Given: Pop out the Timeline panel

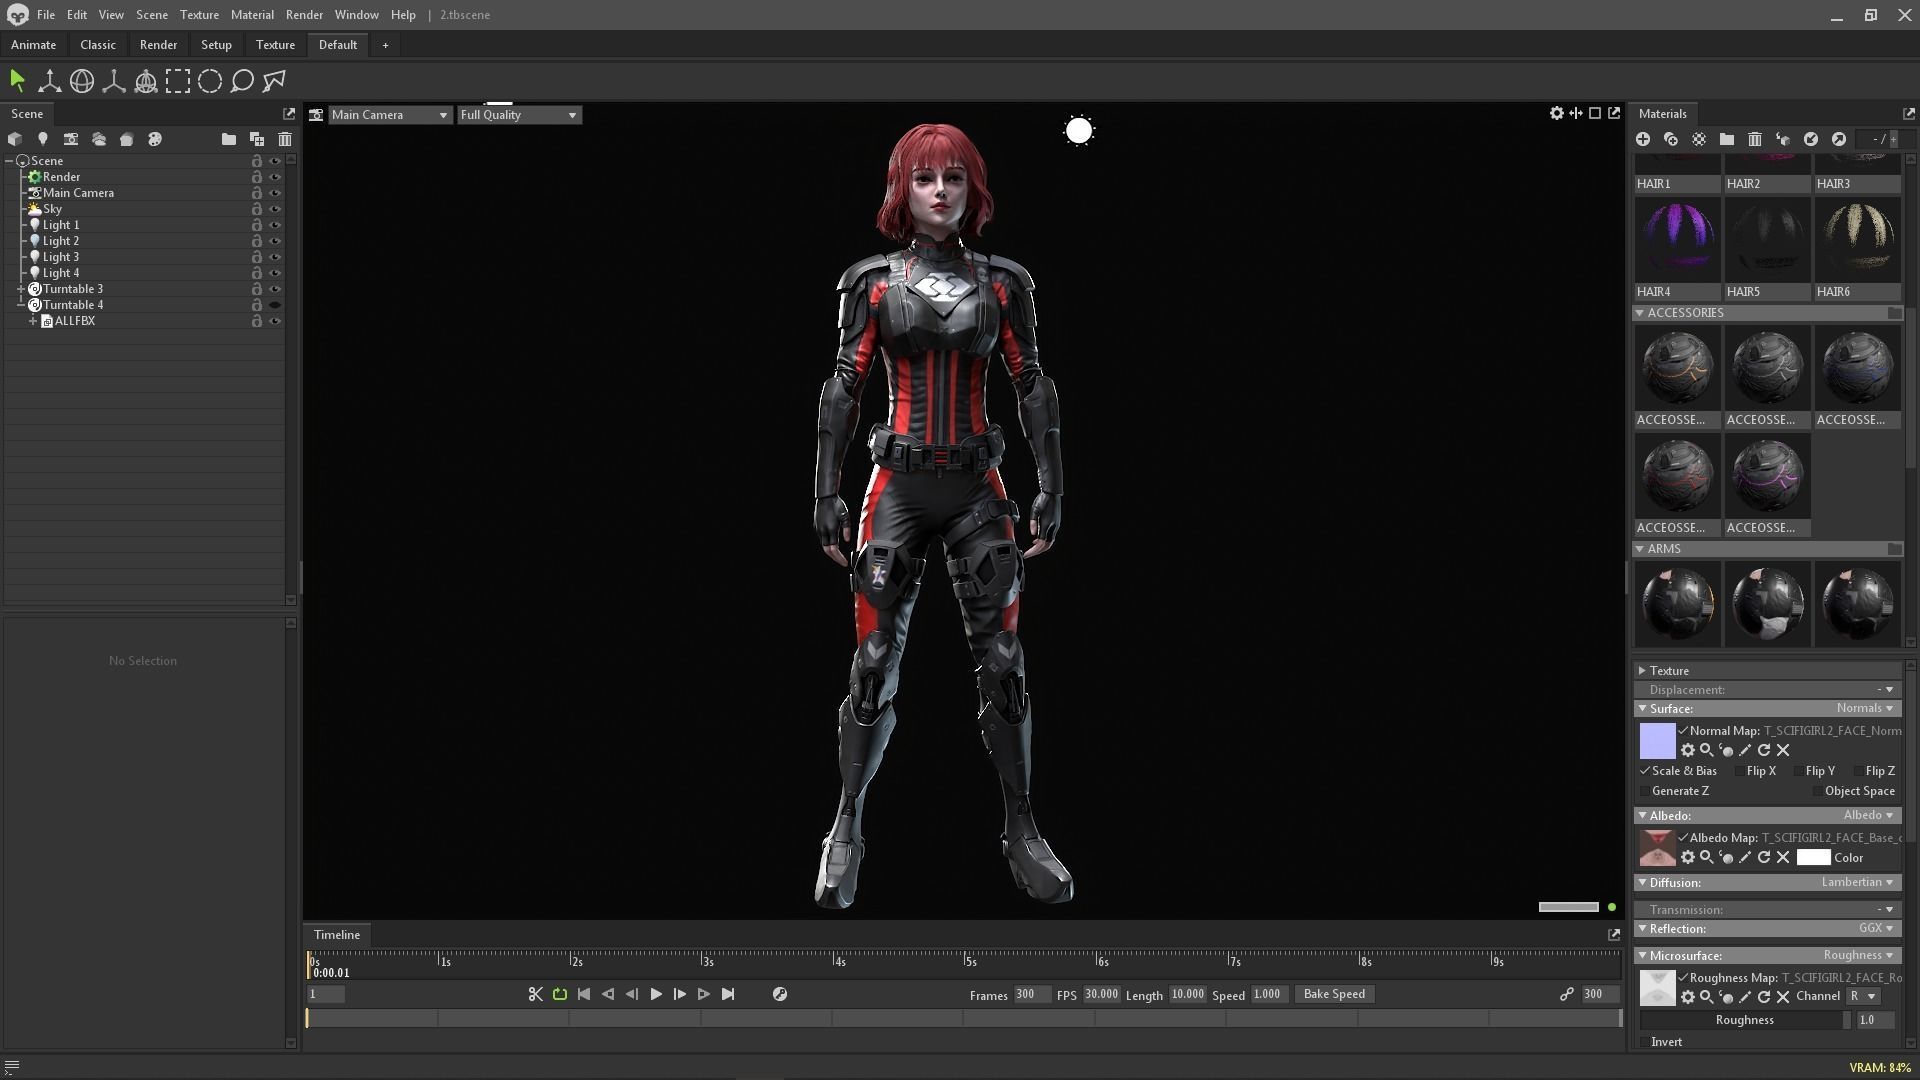Looking at the screenshot, I should click(x=1613, y=934).
